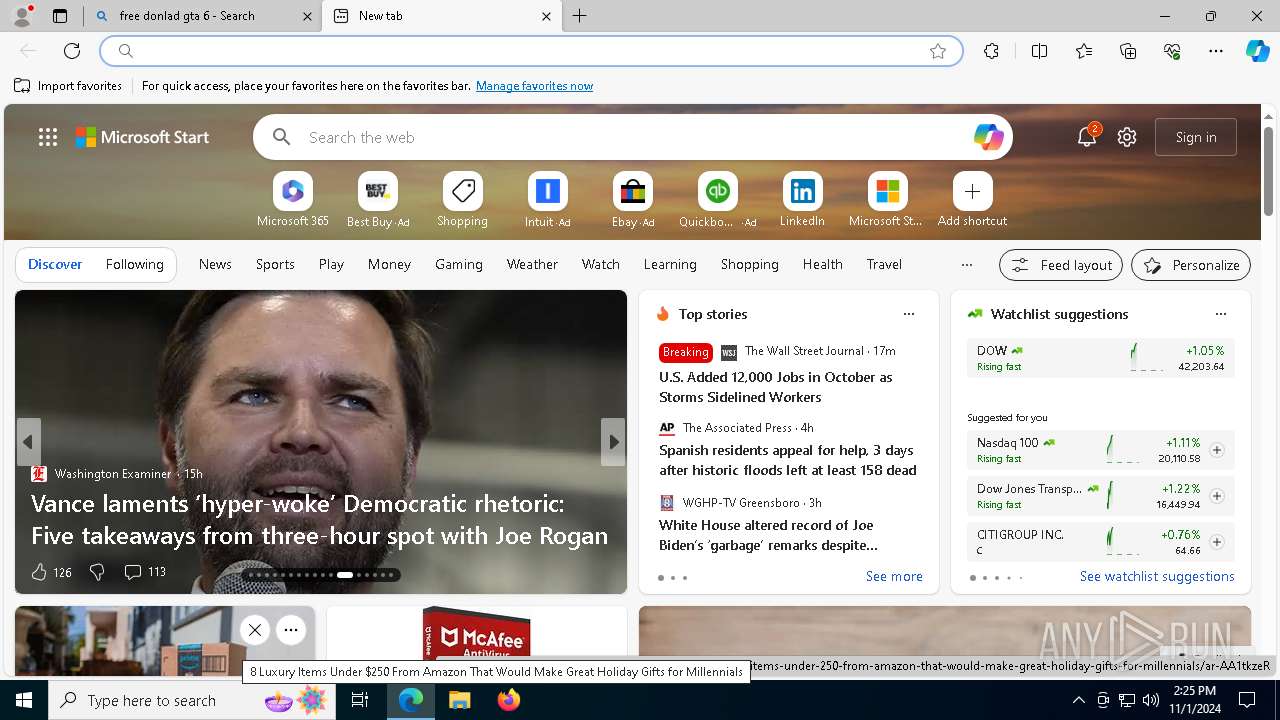
Task: Open Browser essentials heart icon
Action: tap(1172, 51)
